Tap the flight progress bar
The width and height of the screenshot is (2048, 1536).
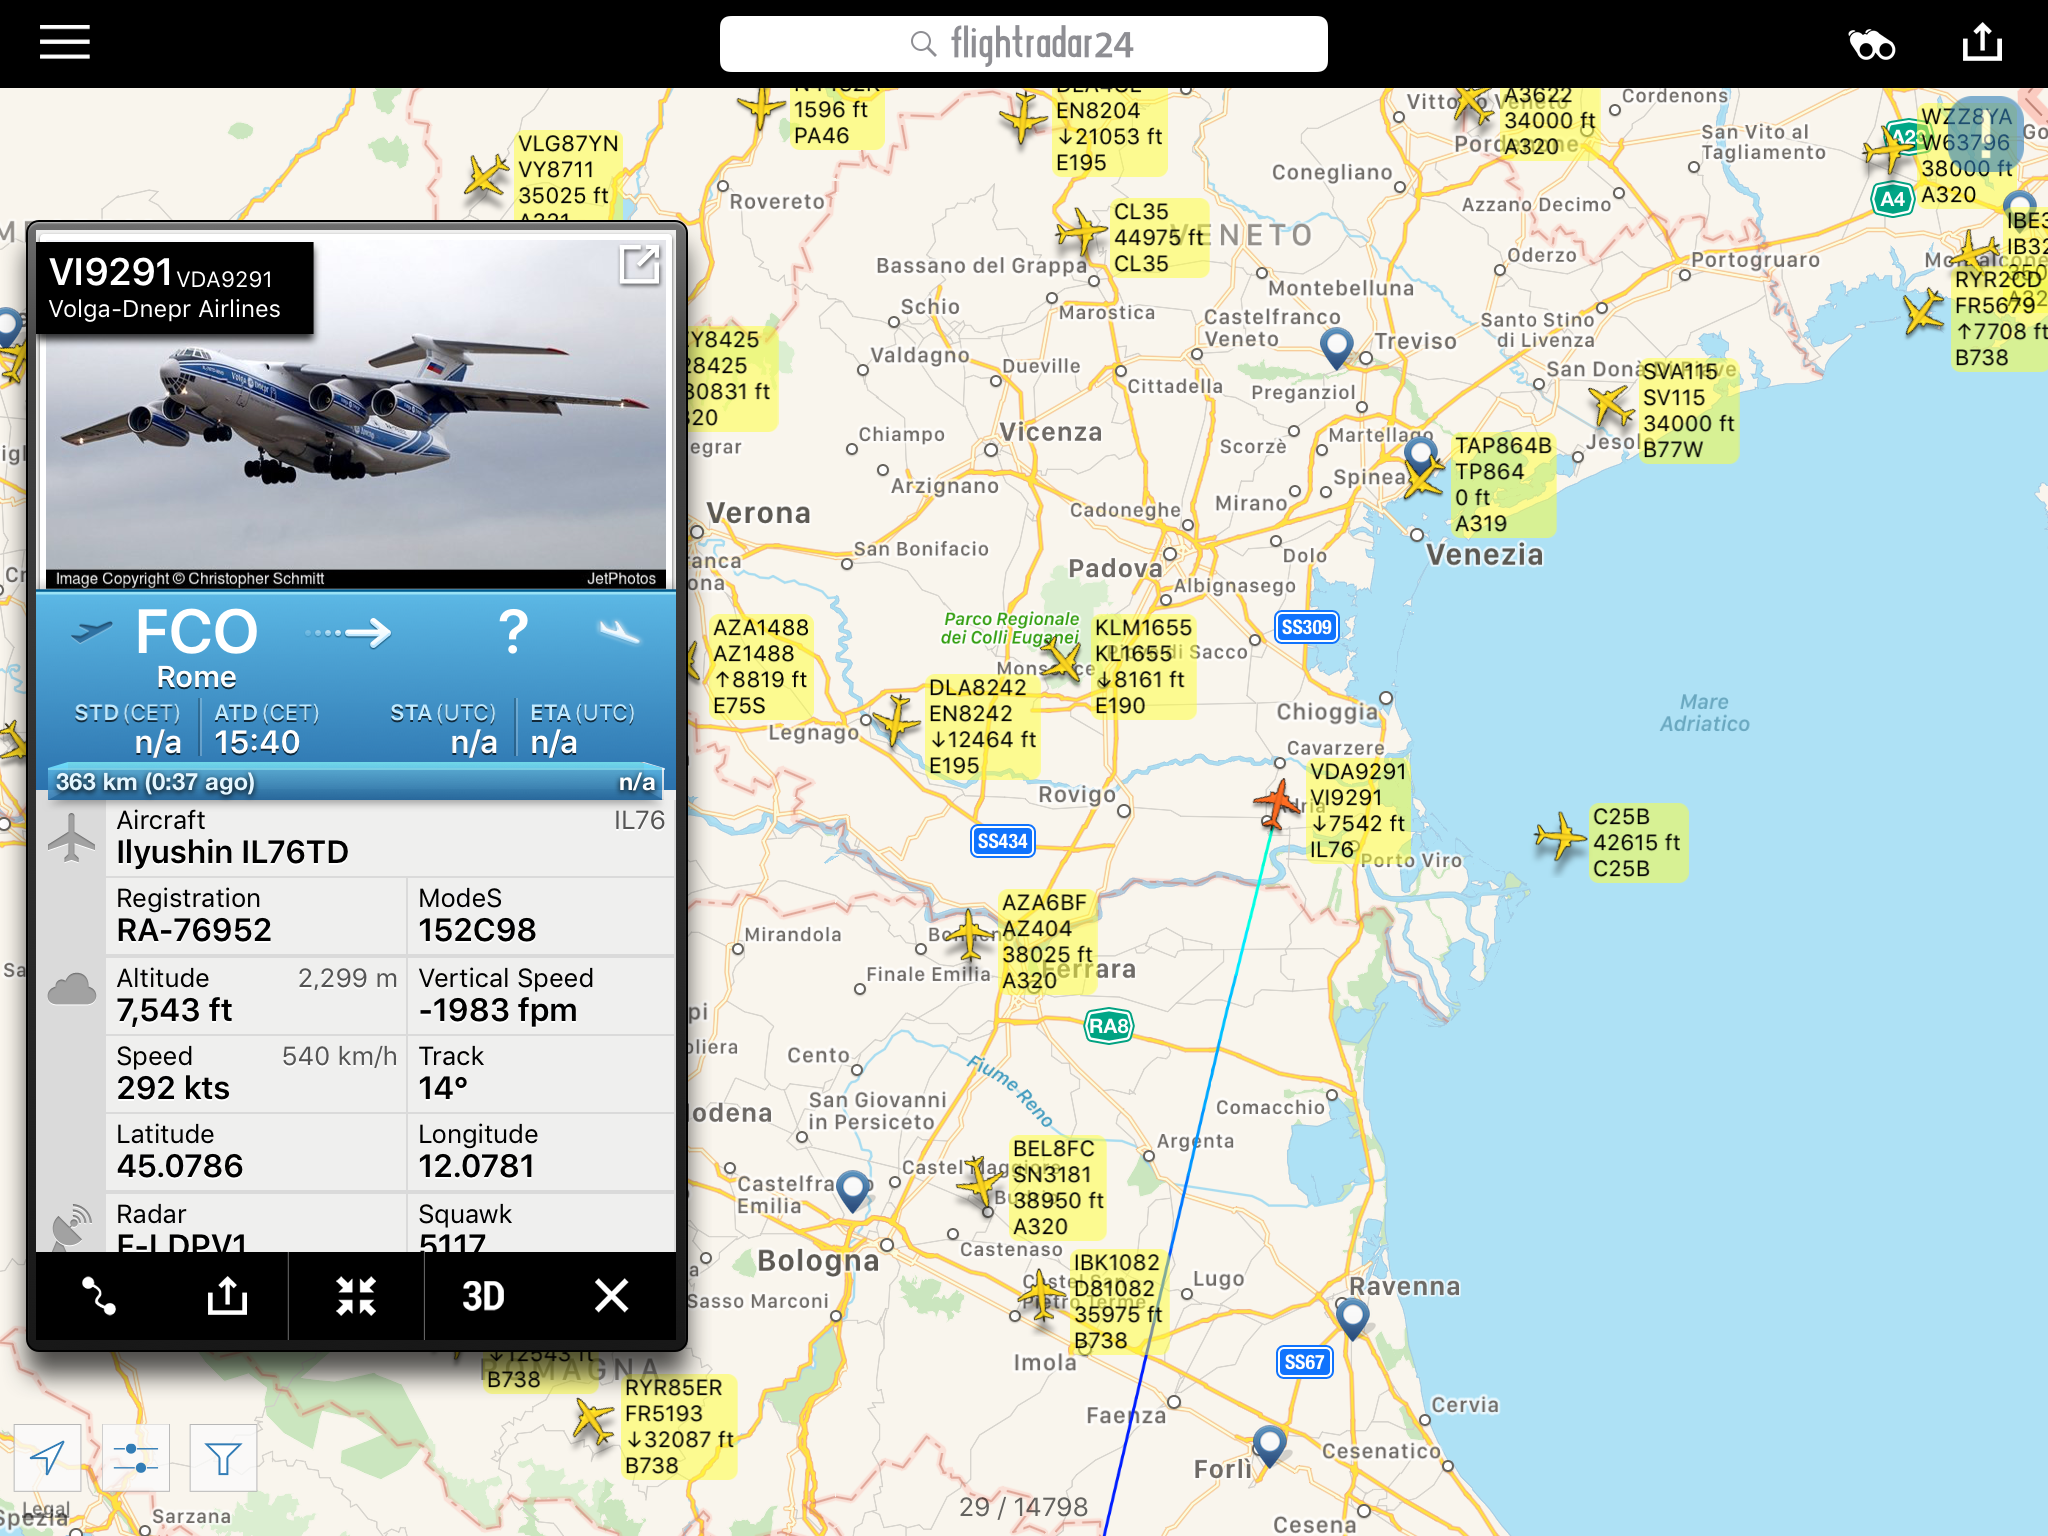(356, 782)
